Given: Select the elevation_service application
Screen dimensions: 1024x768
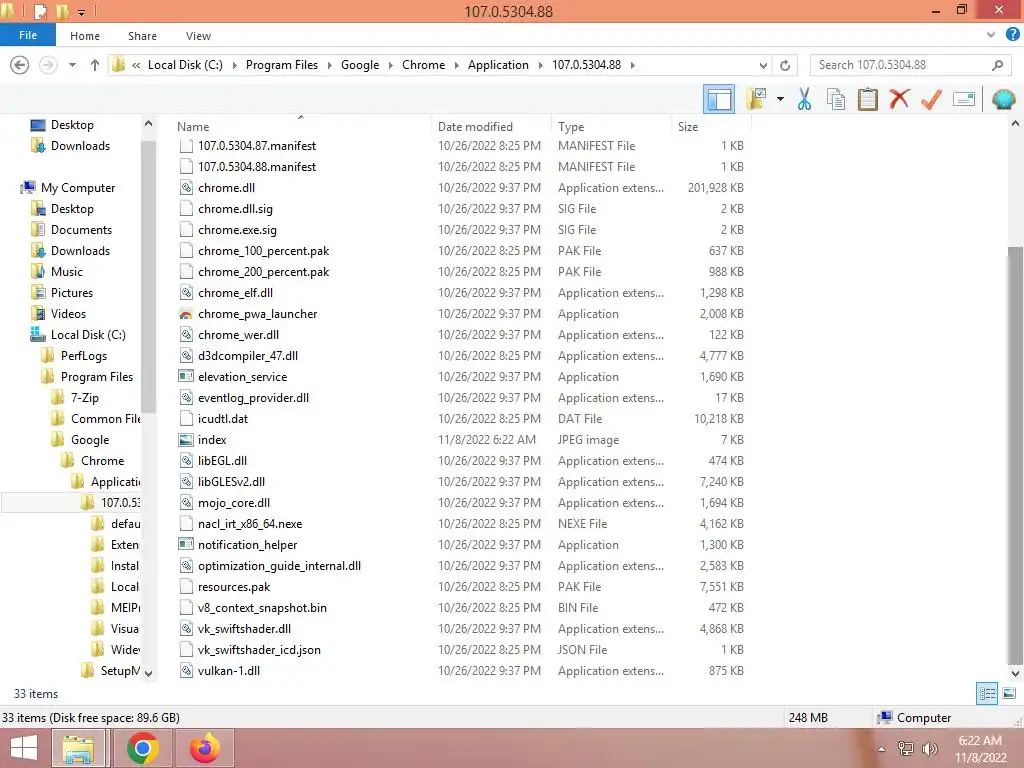Looking at the screenshot, I should pyautogui.click(x=242, y=377).
